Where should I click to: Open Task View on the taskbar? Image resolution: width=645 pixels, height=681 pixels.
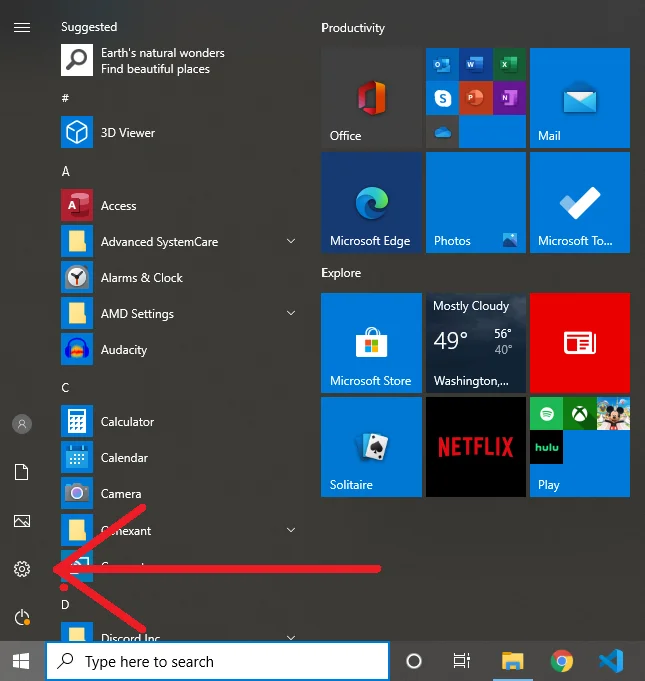[x=462, y=661]
